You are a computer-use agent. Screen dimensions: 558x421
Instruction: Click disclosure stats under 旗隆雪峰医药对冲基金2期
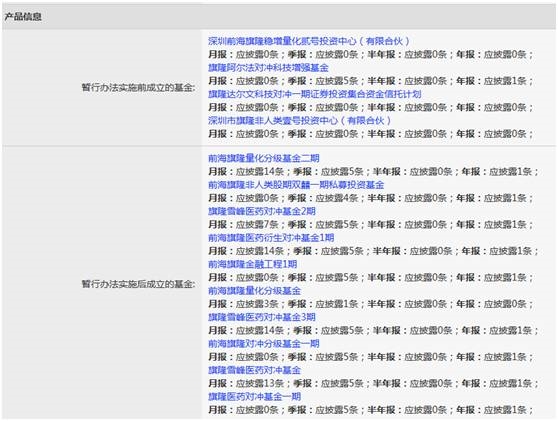tap(371, 225)
